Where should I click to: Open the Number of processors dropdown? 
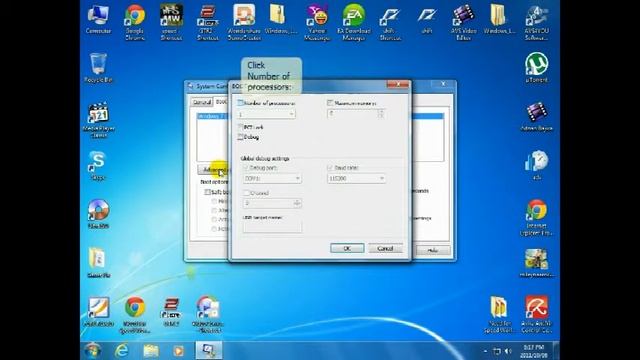[267, 114]
